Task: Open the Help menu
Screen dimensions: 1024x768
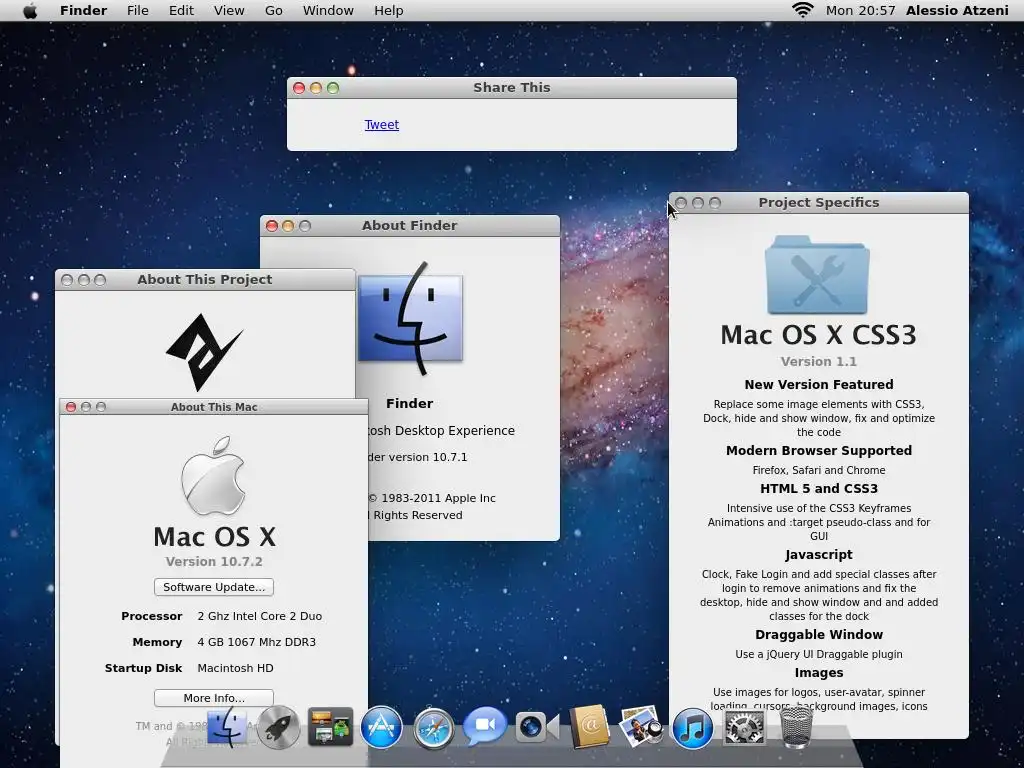Action: pos(388,10)
